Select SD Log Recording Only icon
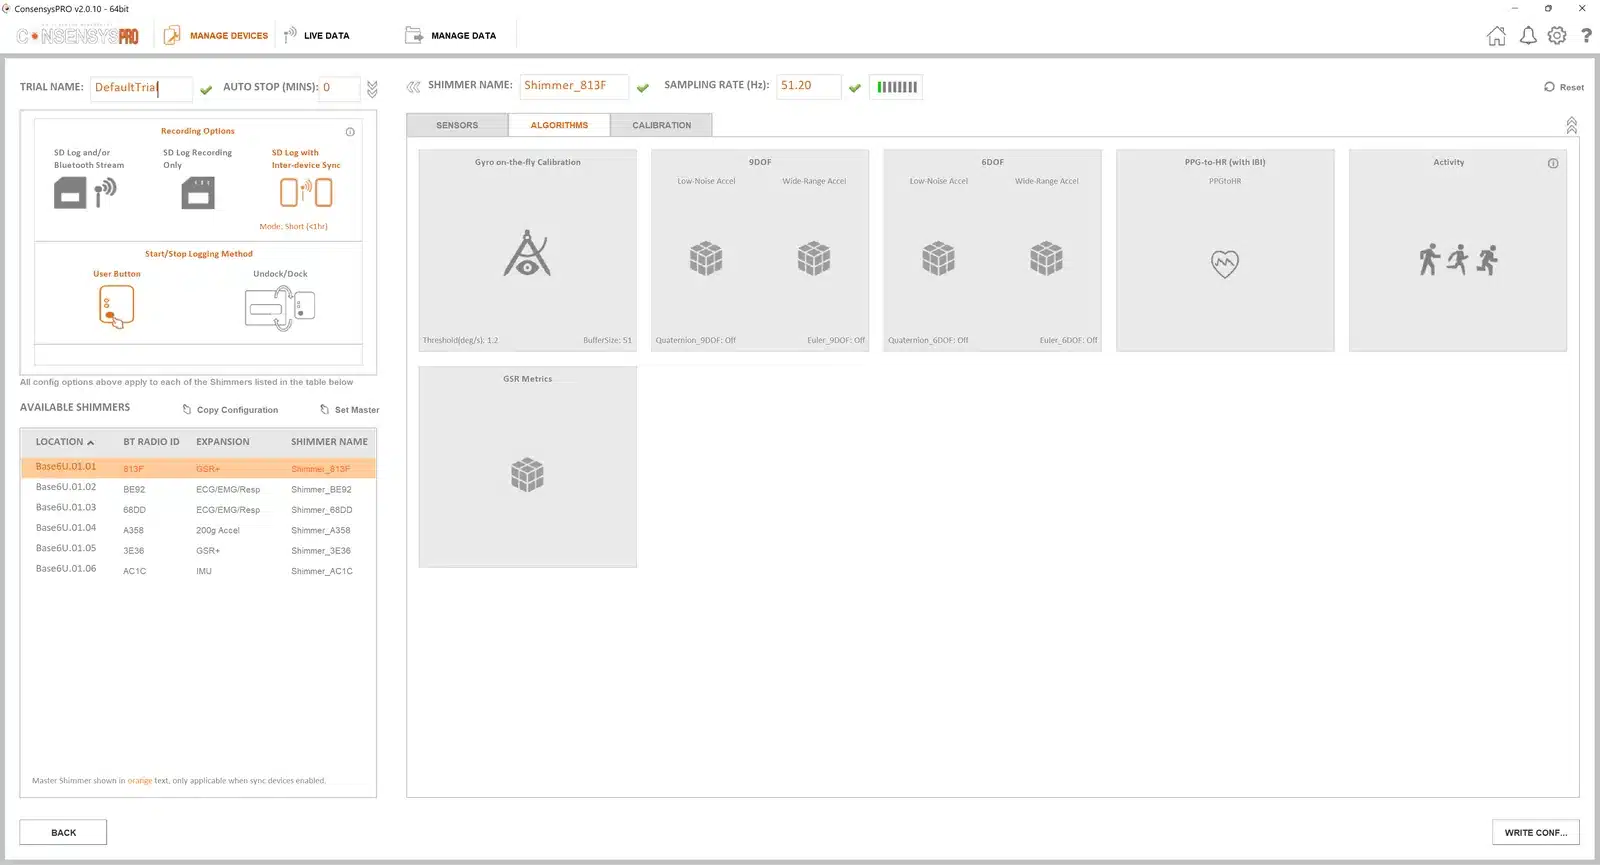Viewport: 1600px width, 865px height. coord(198,192)
